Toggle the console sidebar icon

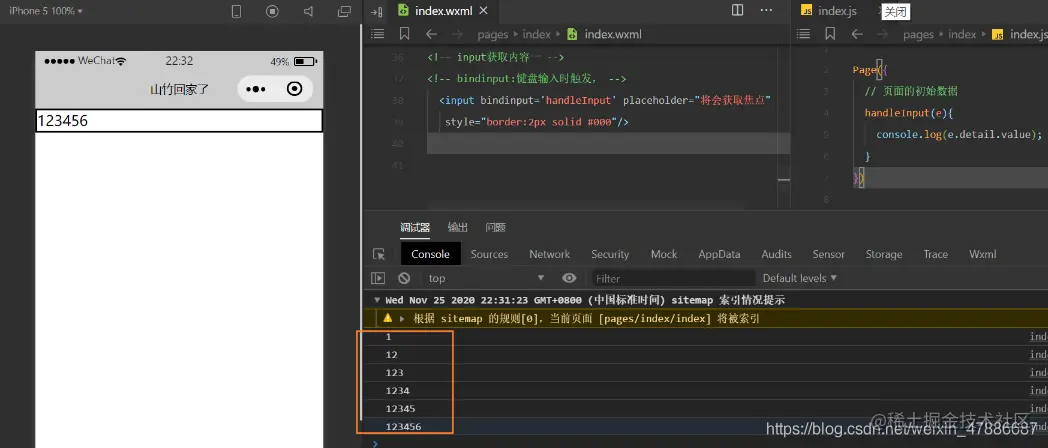[x=378, y=278]
